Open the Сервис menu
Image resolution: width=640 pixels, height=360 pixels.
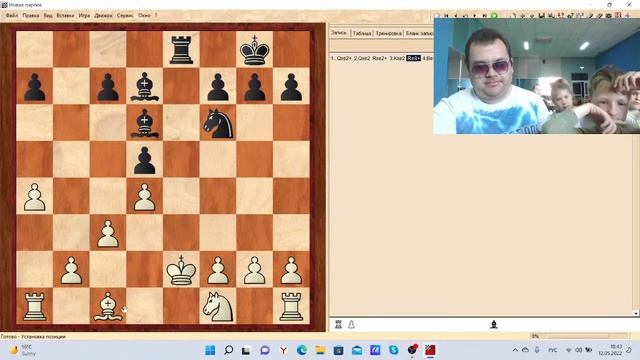click(x=125, y=16)
